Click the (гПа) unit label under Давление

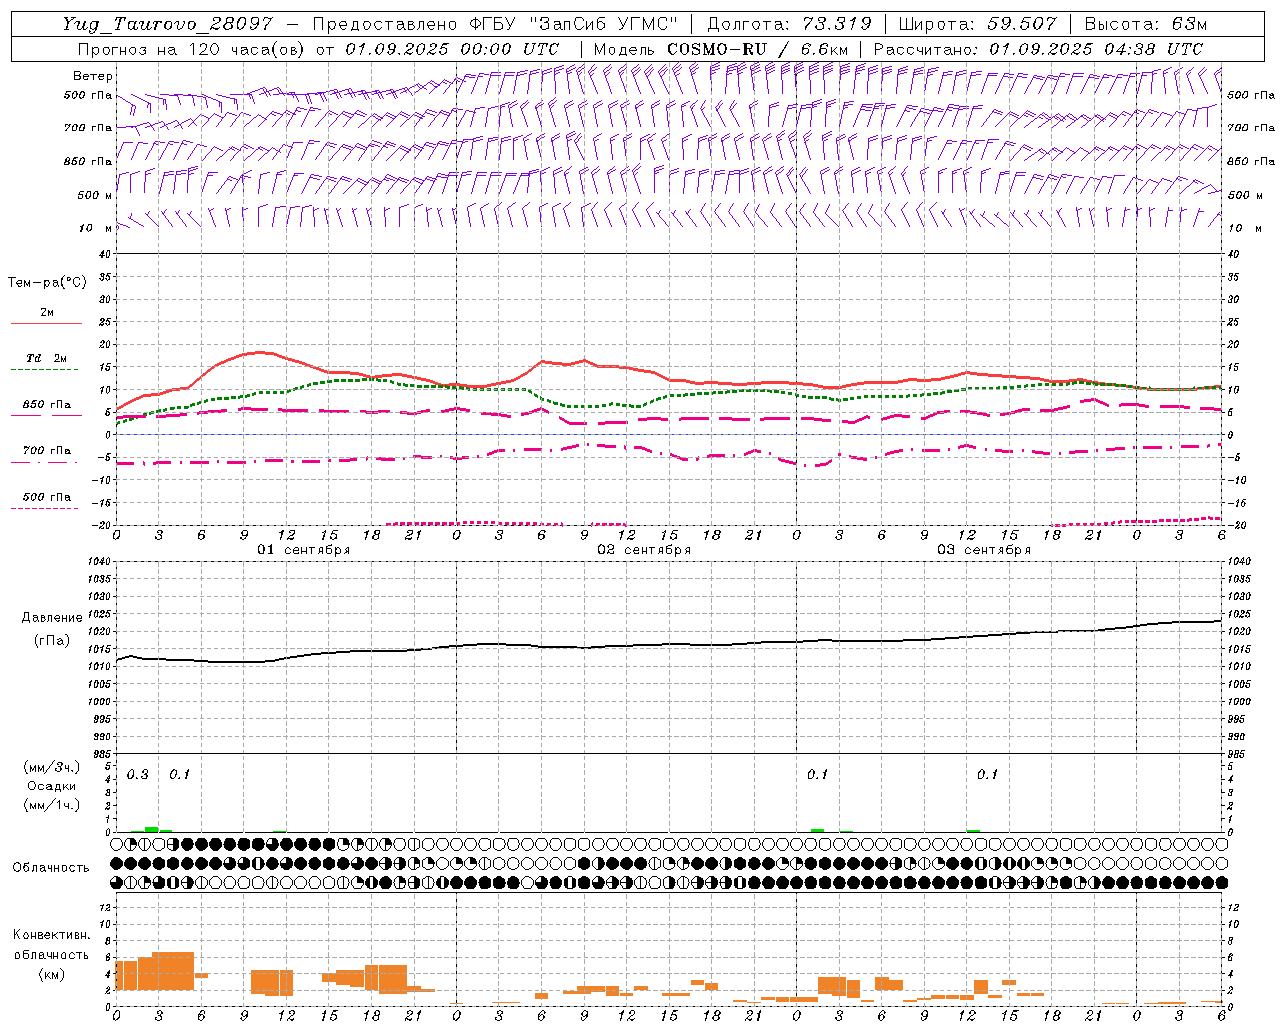(52, 640)
